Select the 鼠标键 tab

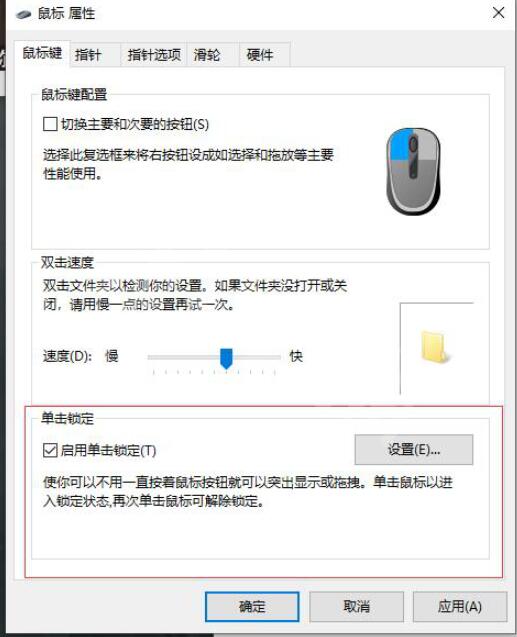pos(42,53)
